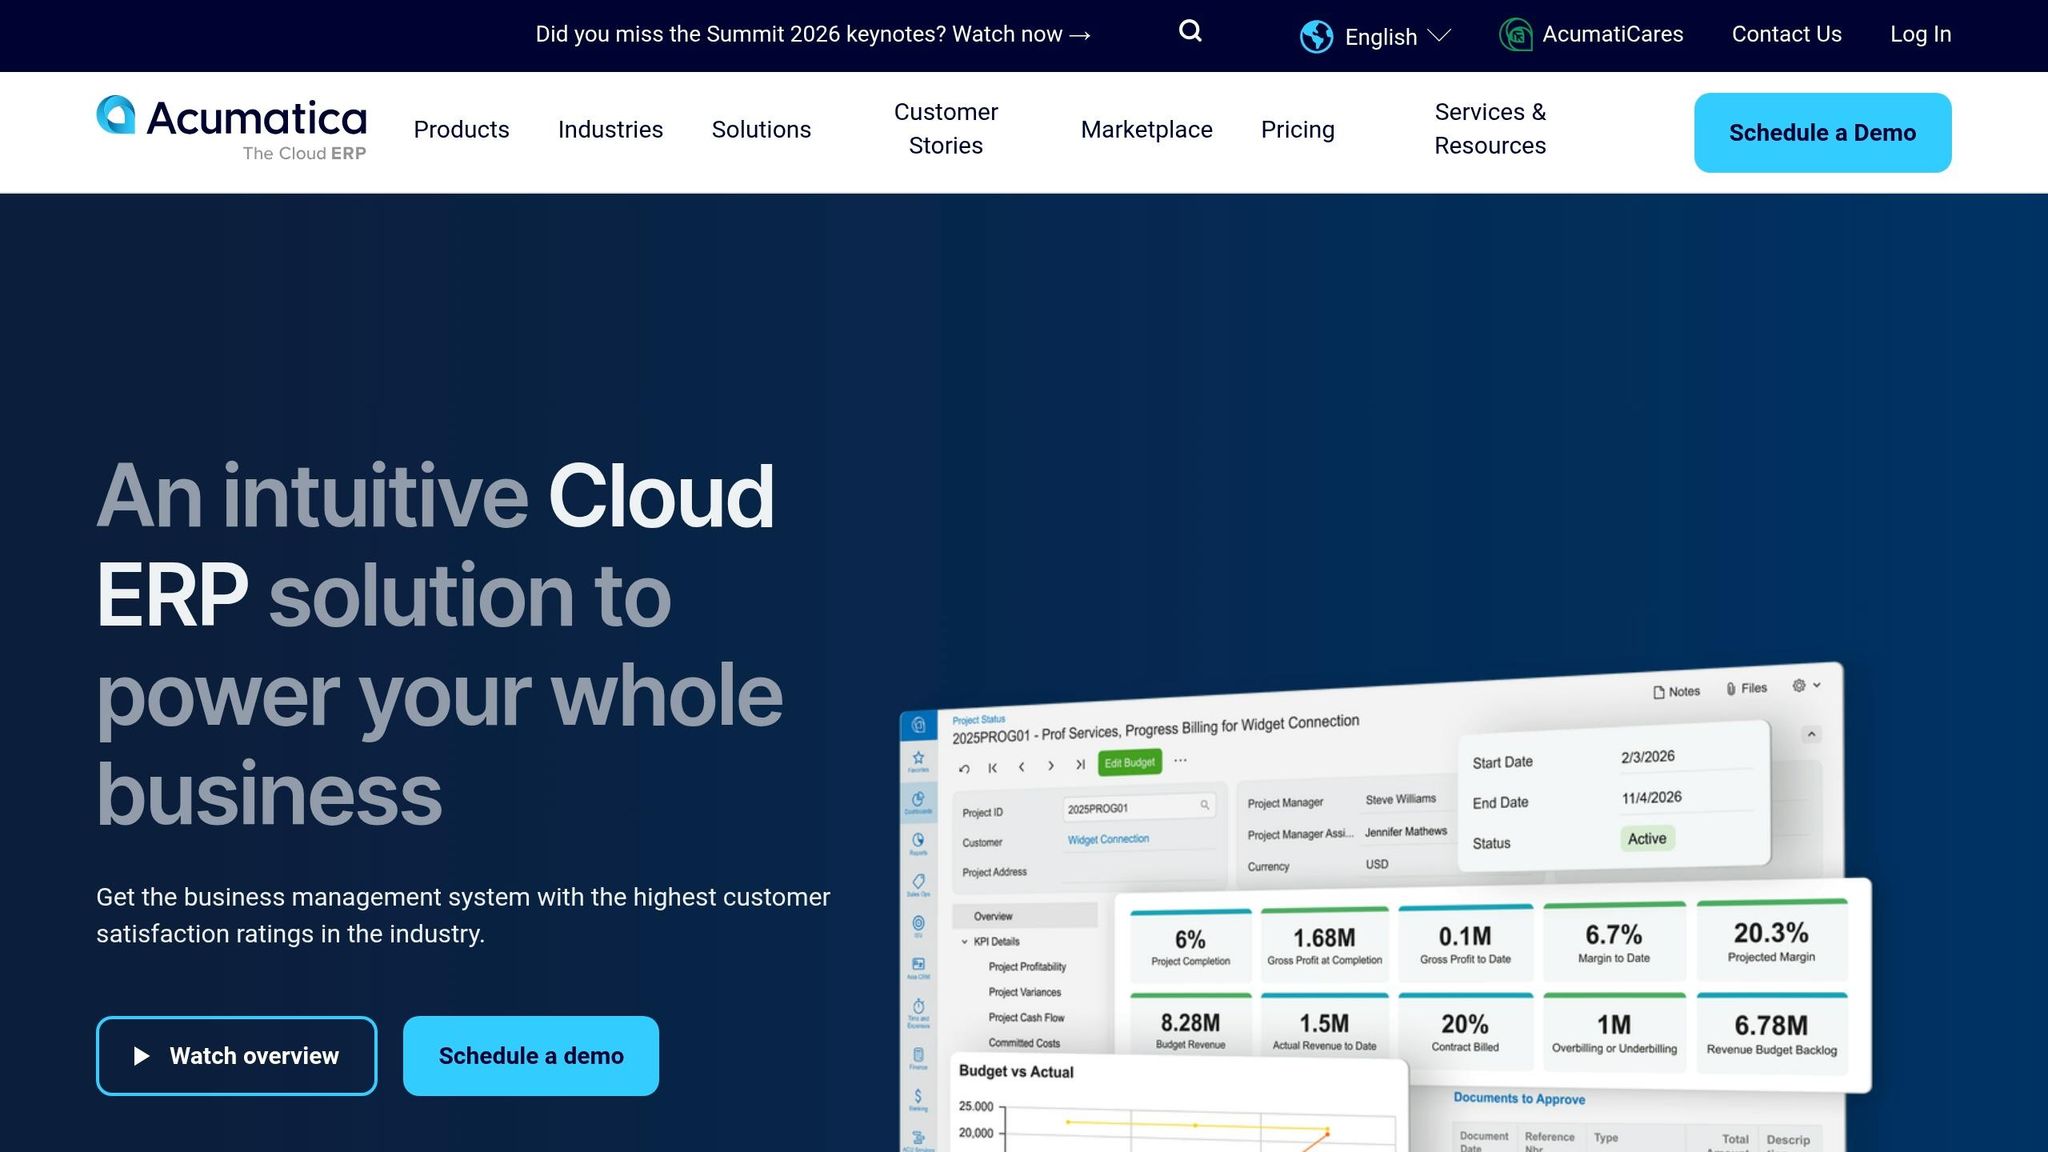Open Favorites in the ERP sidebar
Viewport: 2048px width, 1152px height.
[x=918, y=757]
